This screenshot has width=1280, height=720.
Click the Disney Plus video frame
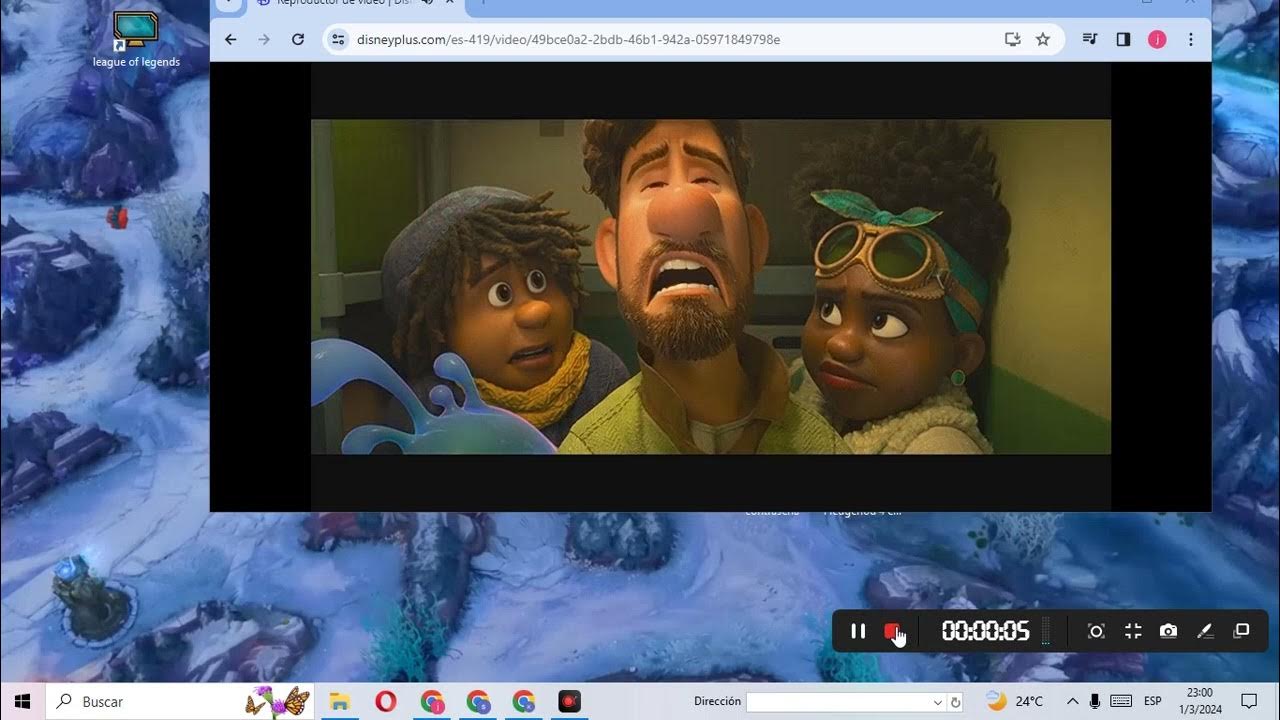coord(710,287)
